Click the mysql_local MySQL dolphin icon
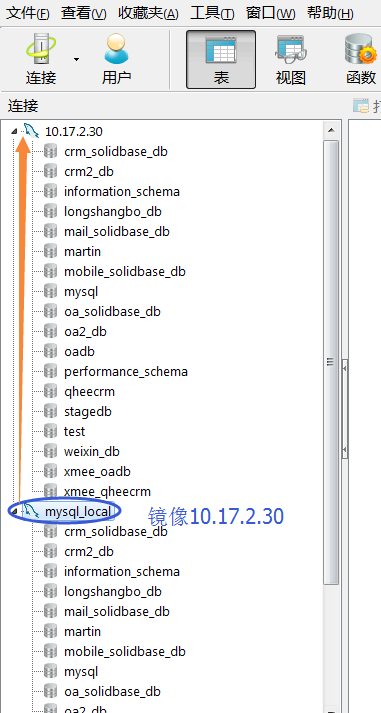 (x=31, y=511)
